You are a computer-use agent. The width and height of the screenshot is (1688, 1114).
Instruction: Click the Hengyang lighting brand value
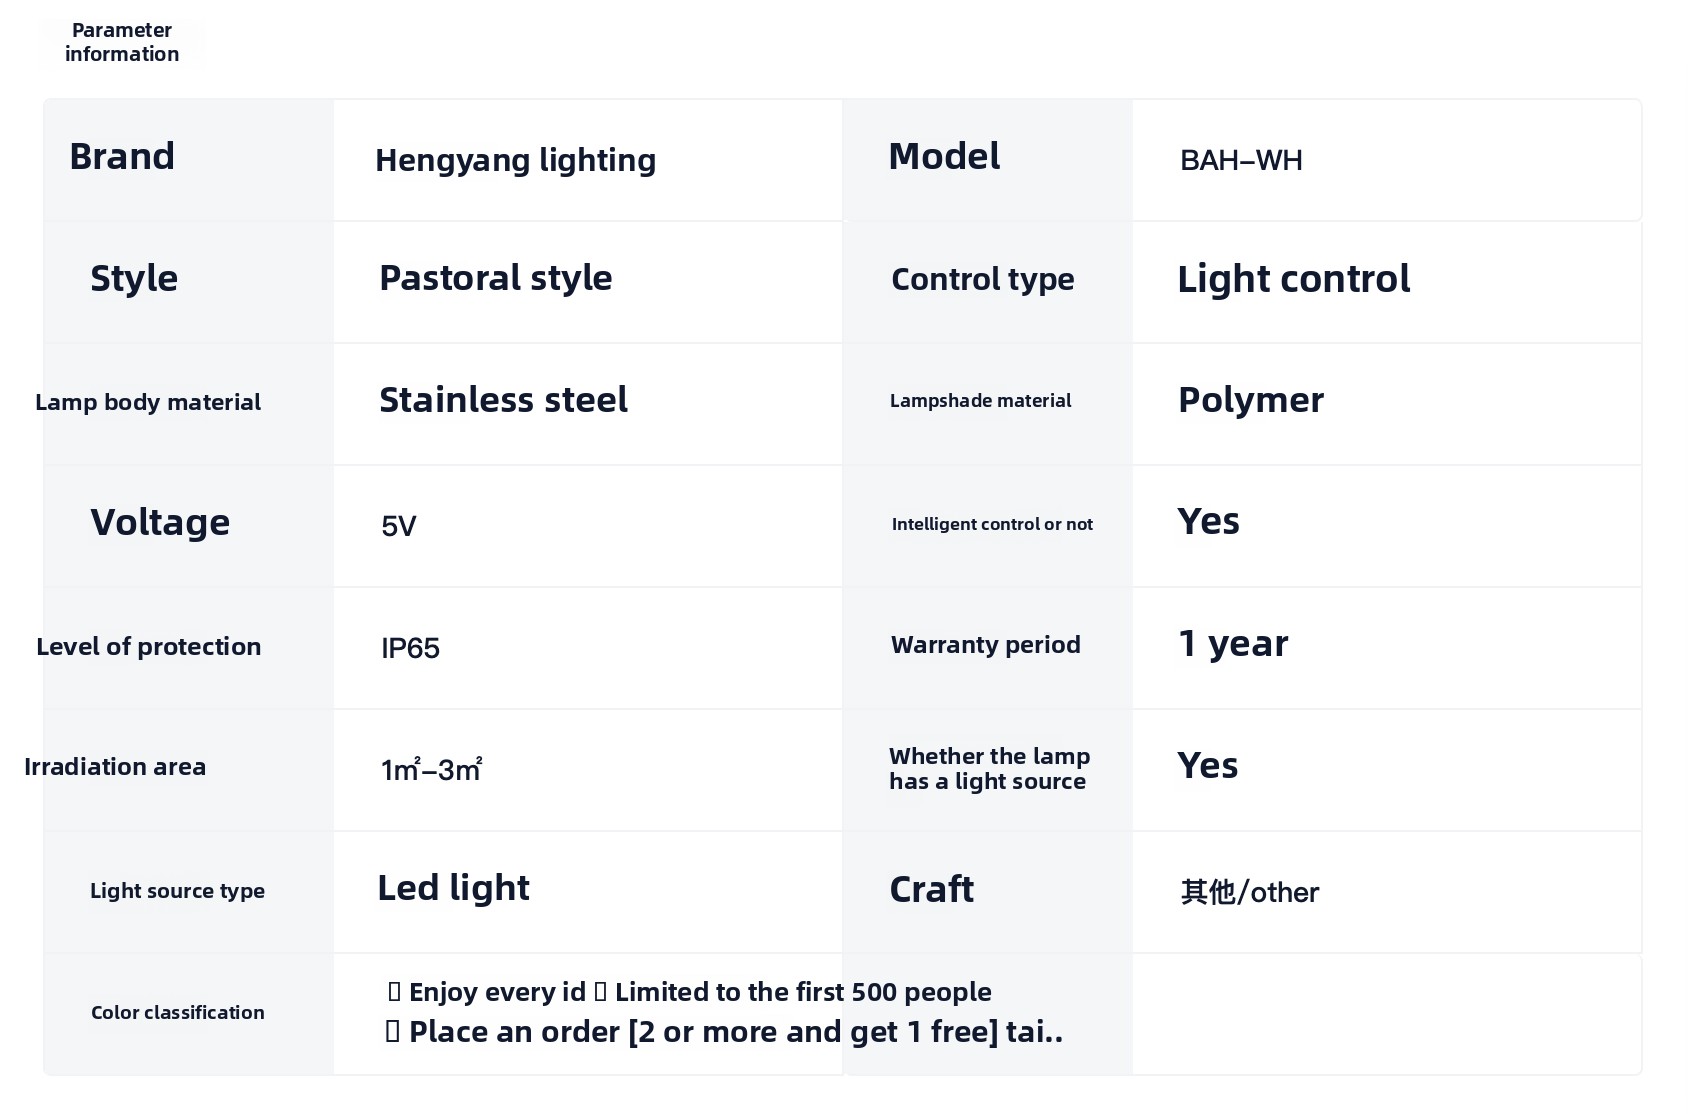point(515,160)
